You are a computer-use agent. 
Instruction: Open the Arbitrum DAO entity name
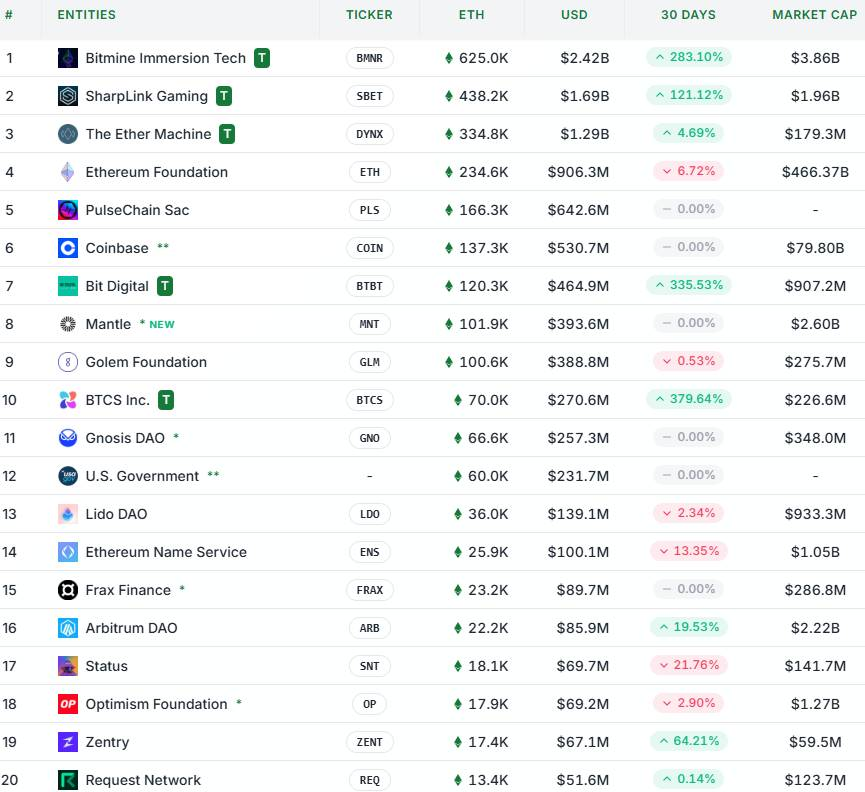pyautogui.click(x=131, y=628)
